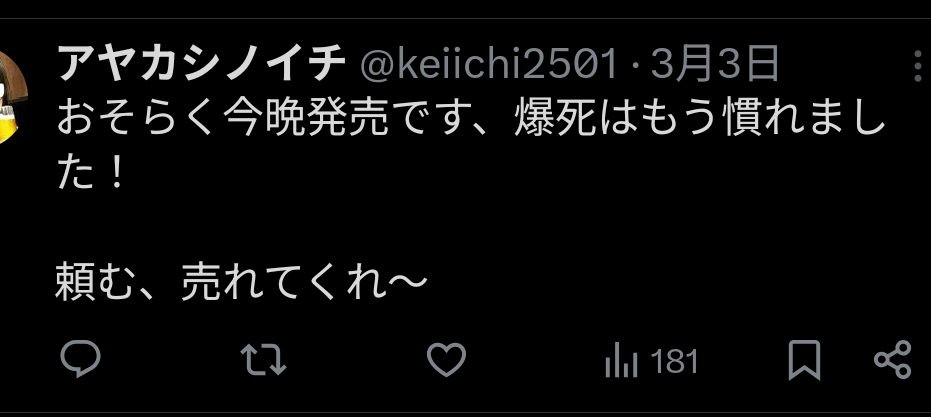The height and width of the screenshot is (417, 931).
Task: Click the display name アヤカシノイチ
Action: coord(201,64)
